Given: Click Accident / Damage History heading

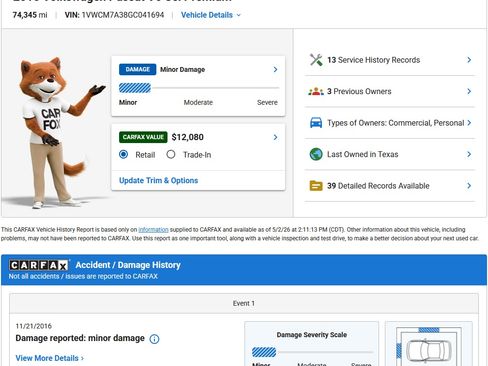Looking at the screenshot, I should (128, 265).
